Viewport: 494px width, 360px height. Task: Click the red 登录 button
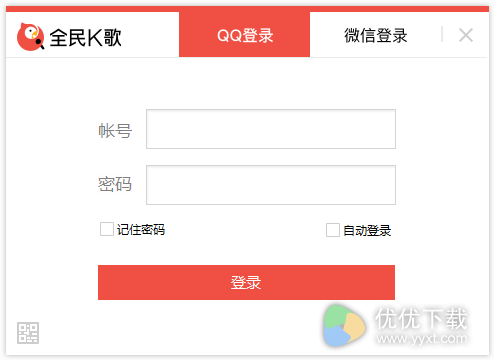pos(246,282)
